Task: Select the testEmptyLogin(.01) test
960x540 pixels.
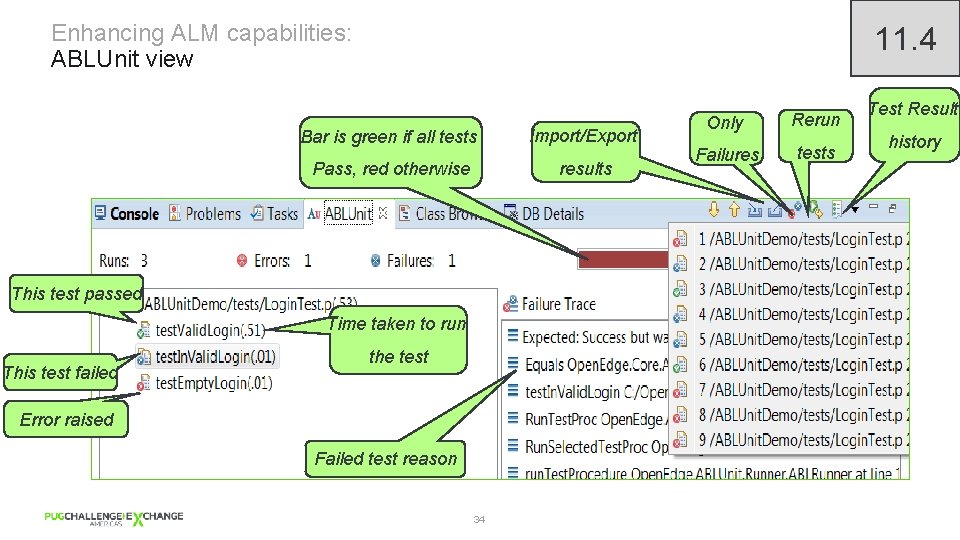Action: (205, 383)
